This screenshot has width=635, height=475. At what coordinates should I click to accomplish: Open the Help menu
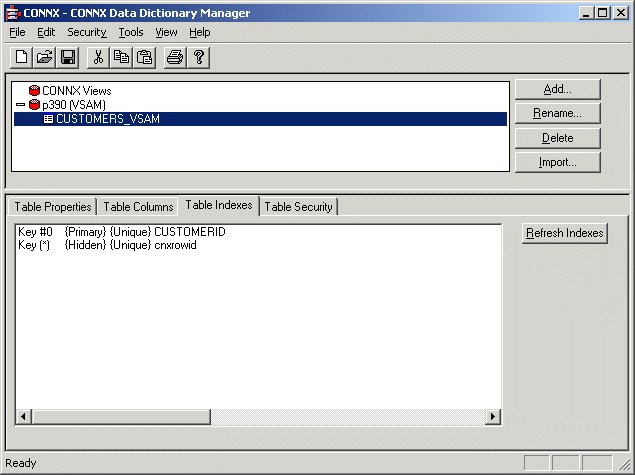tap(200, 32)
